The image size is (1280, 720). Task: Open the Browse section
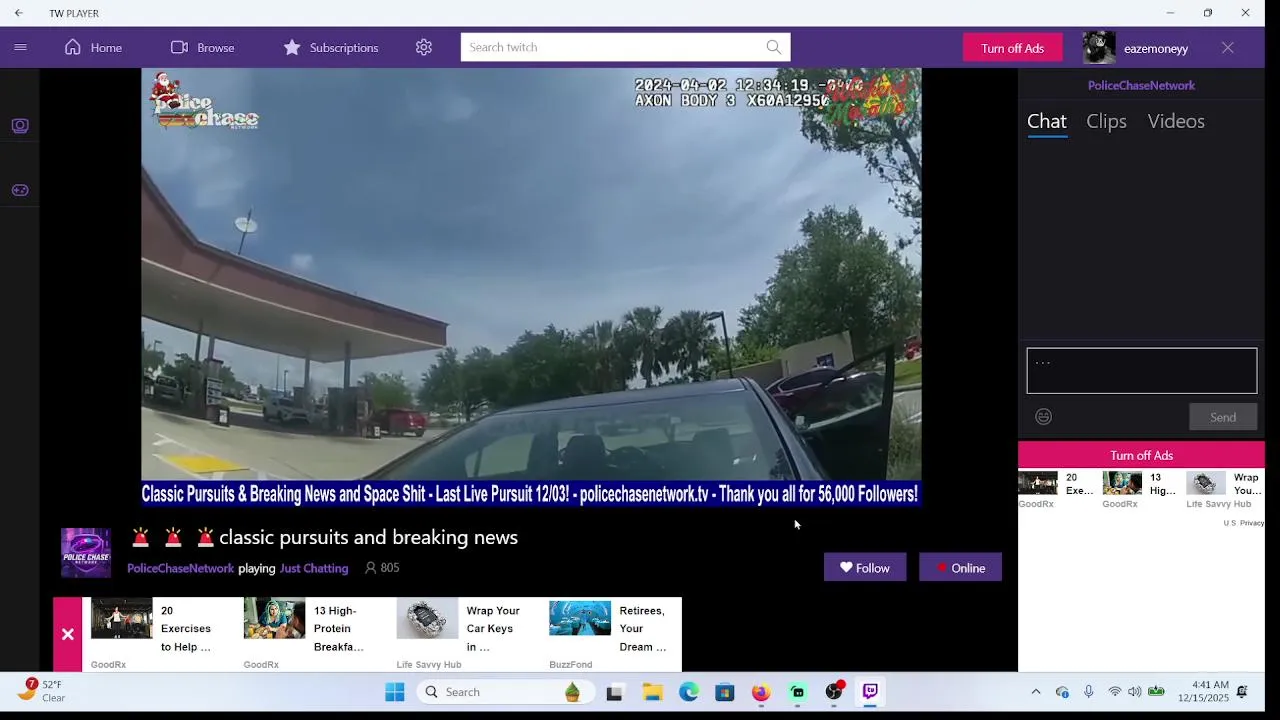[202, 47]
